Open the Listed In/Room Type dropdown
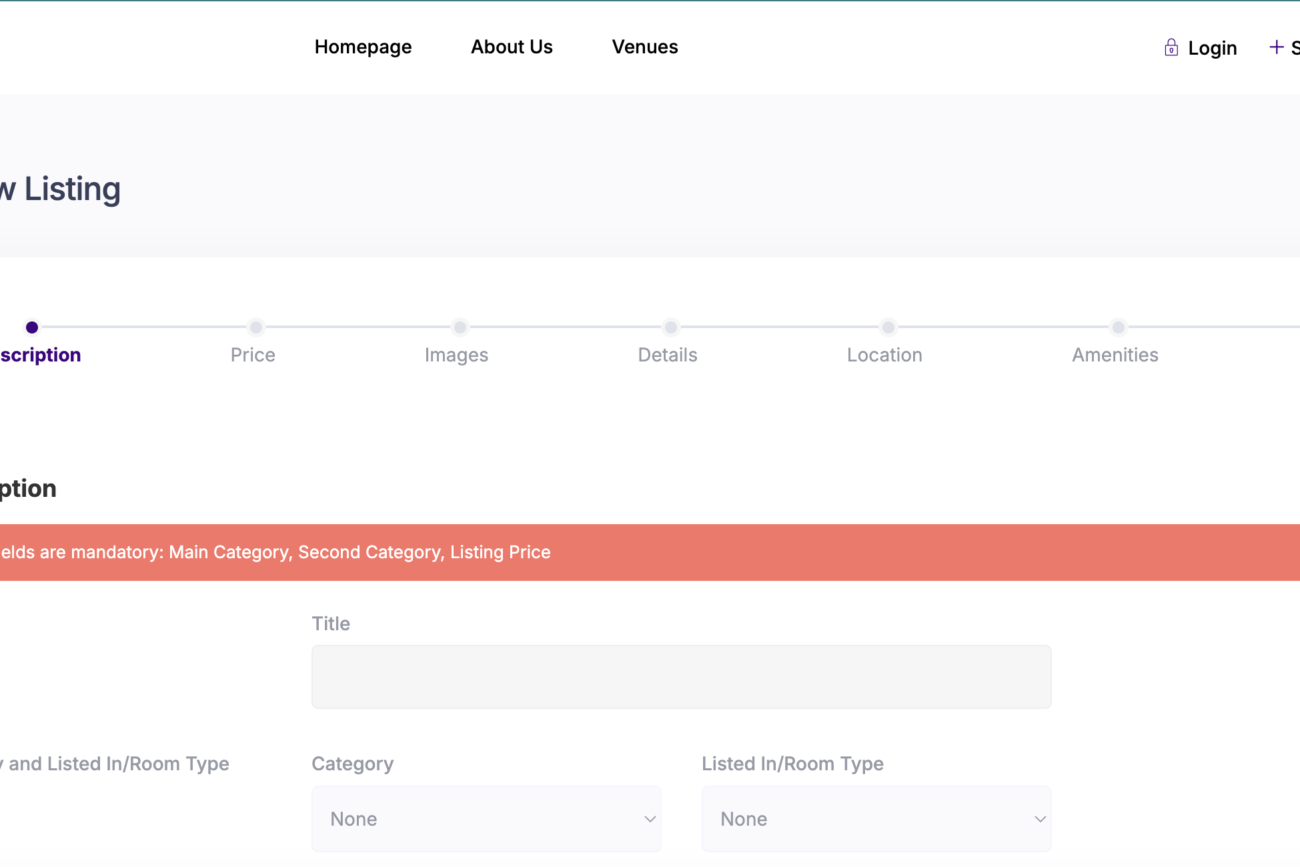The image size is (1300, 867). (876, 819)
